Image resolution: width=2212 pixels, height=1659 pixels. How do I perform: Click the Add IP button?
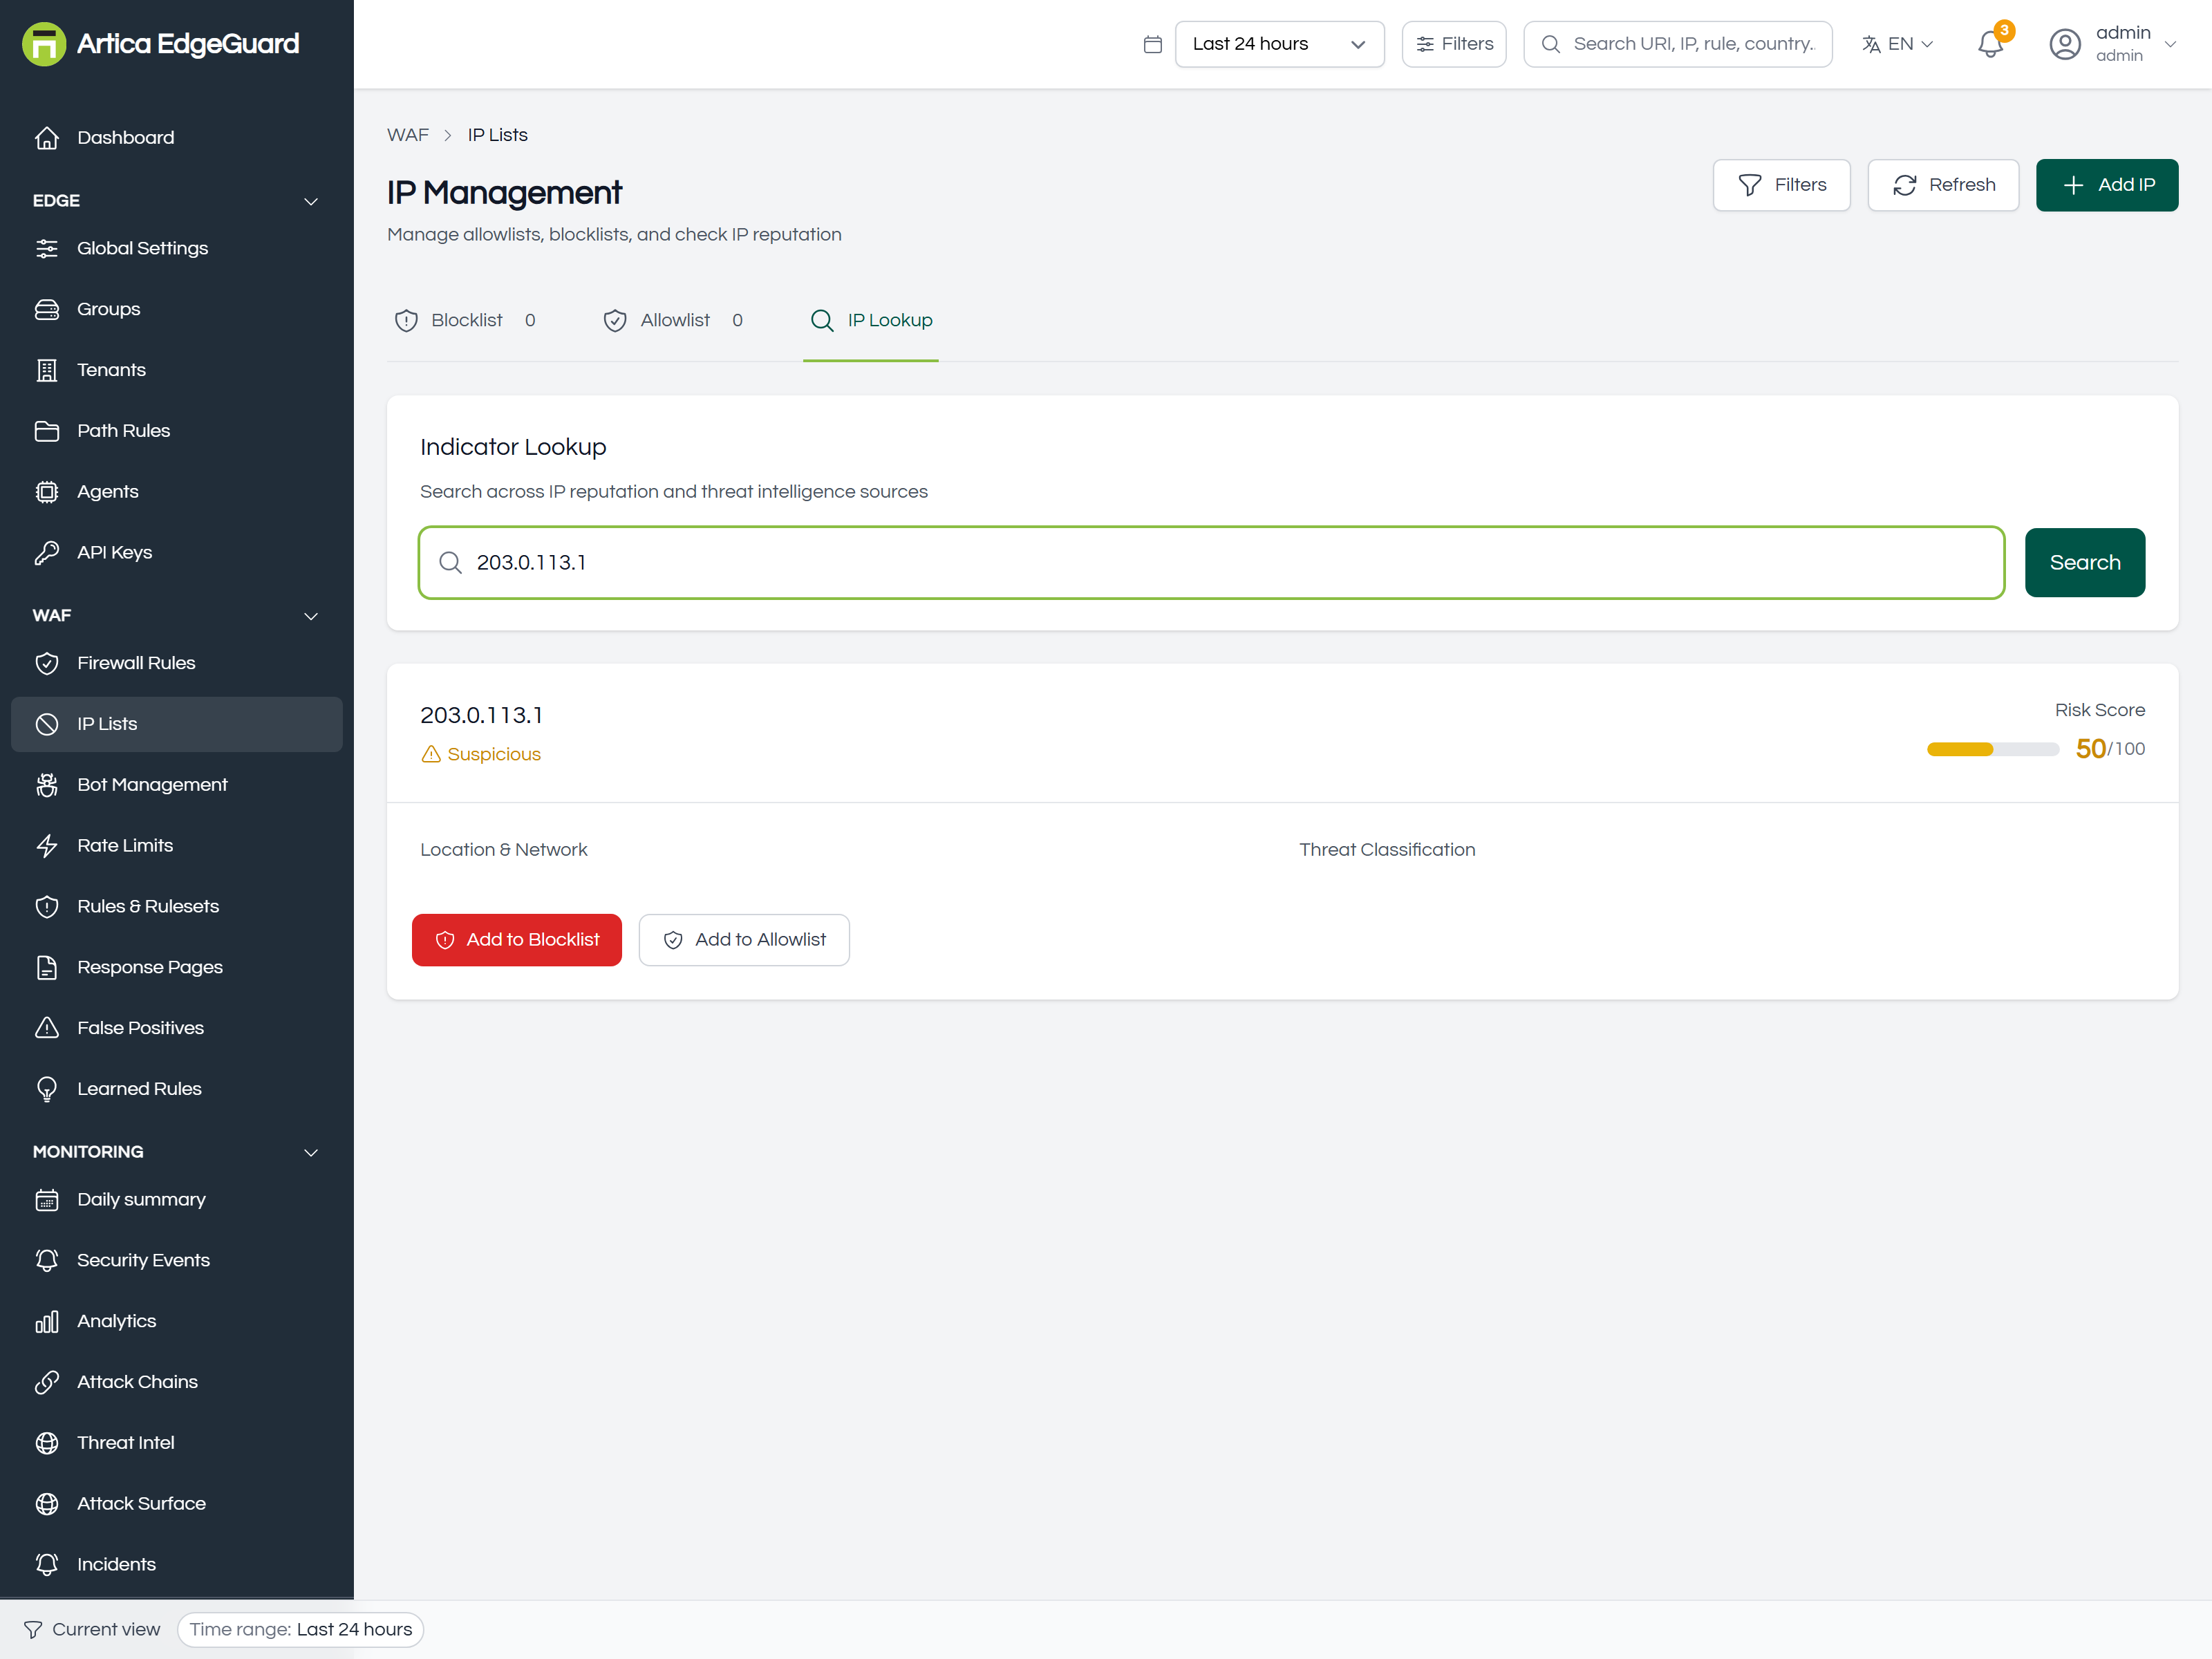pos(2106,185)
